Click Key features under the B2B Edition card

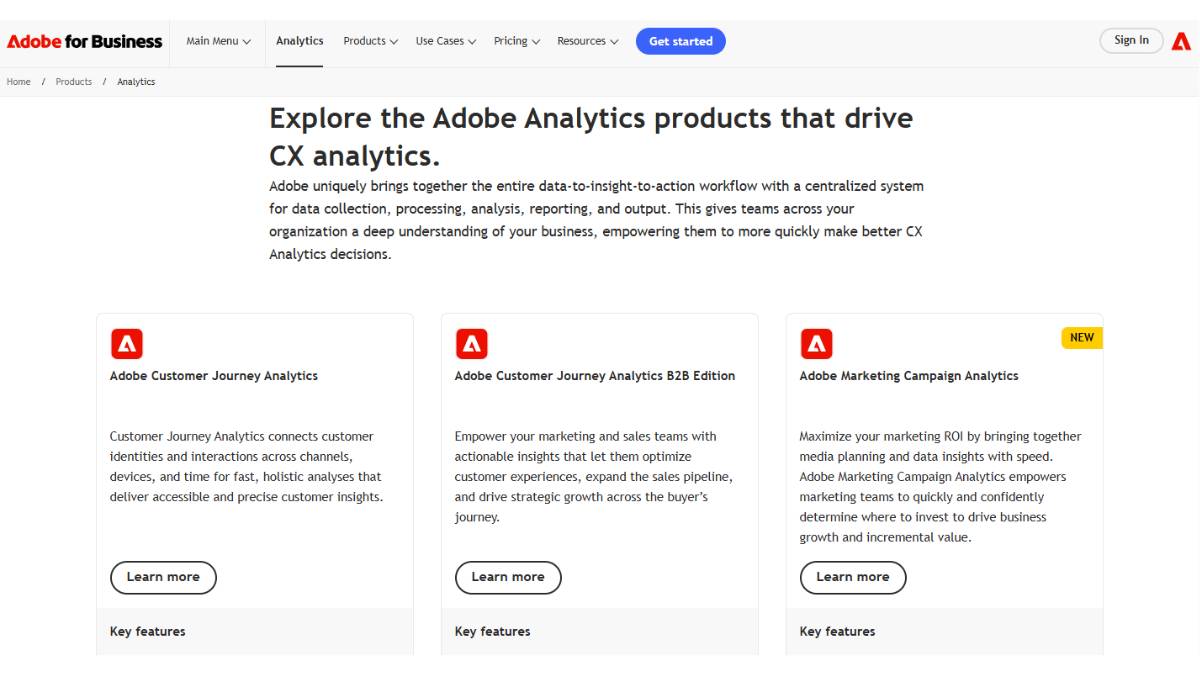pos(493,632)
